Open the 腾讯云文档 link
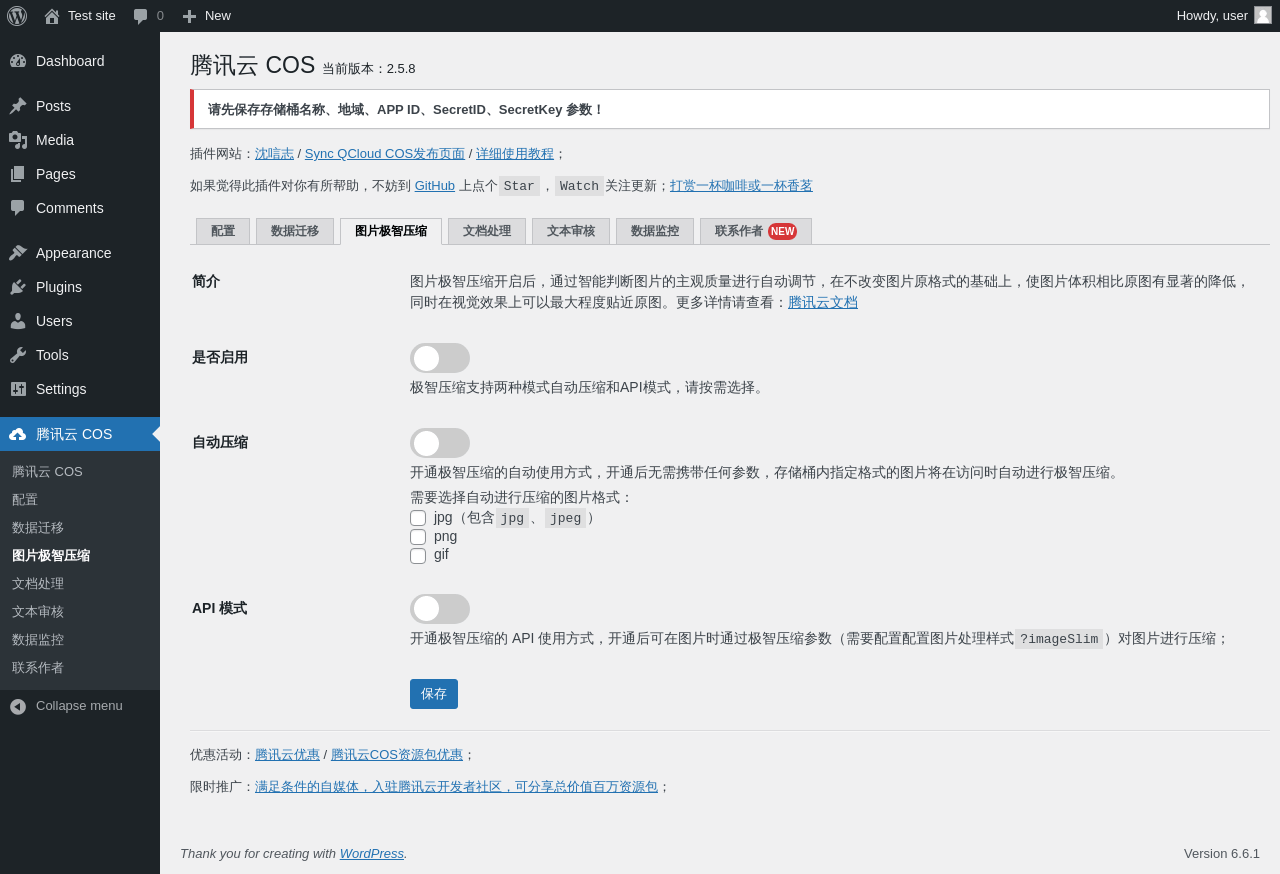 click(823, 302)
